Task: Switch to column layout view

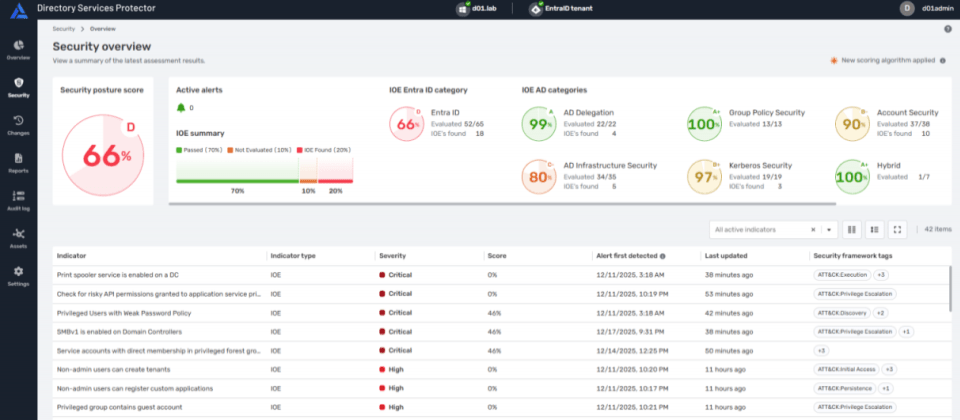Action: (852, 229)
